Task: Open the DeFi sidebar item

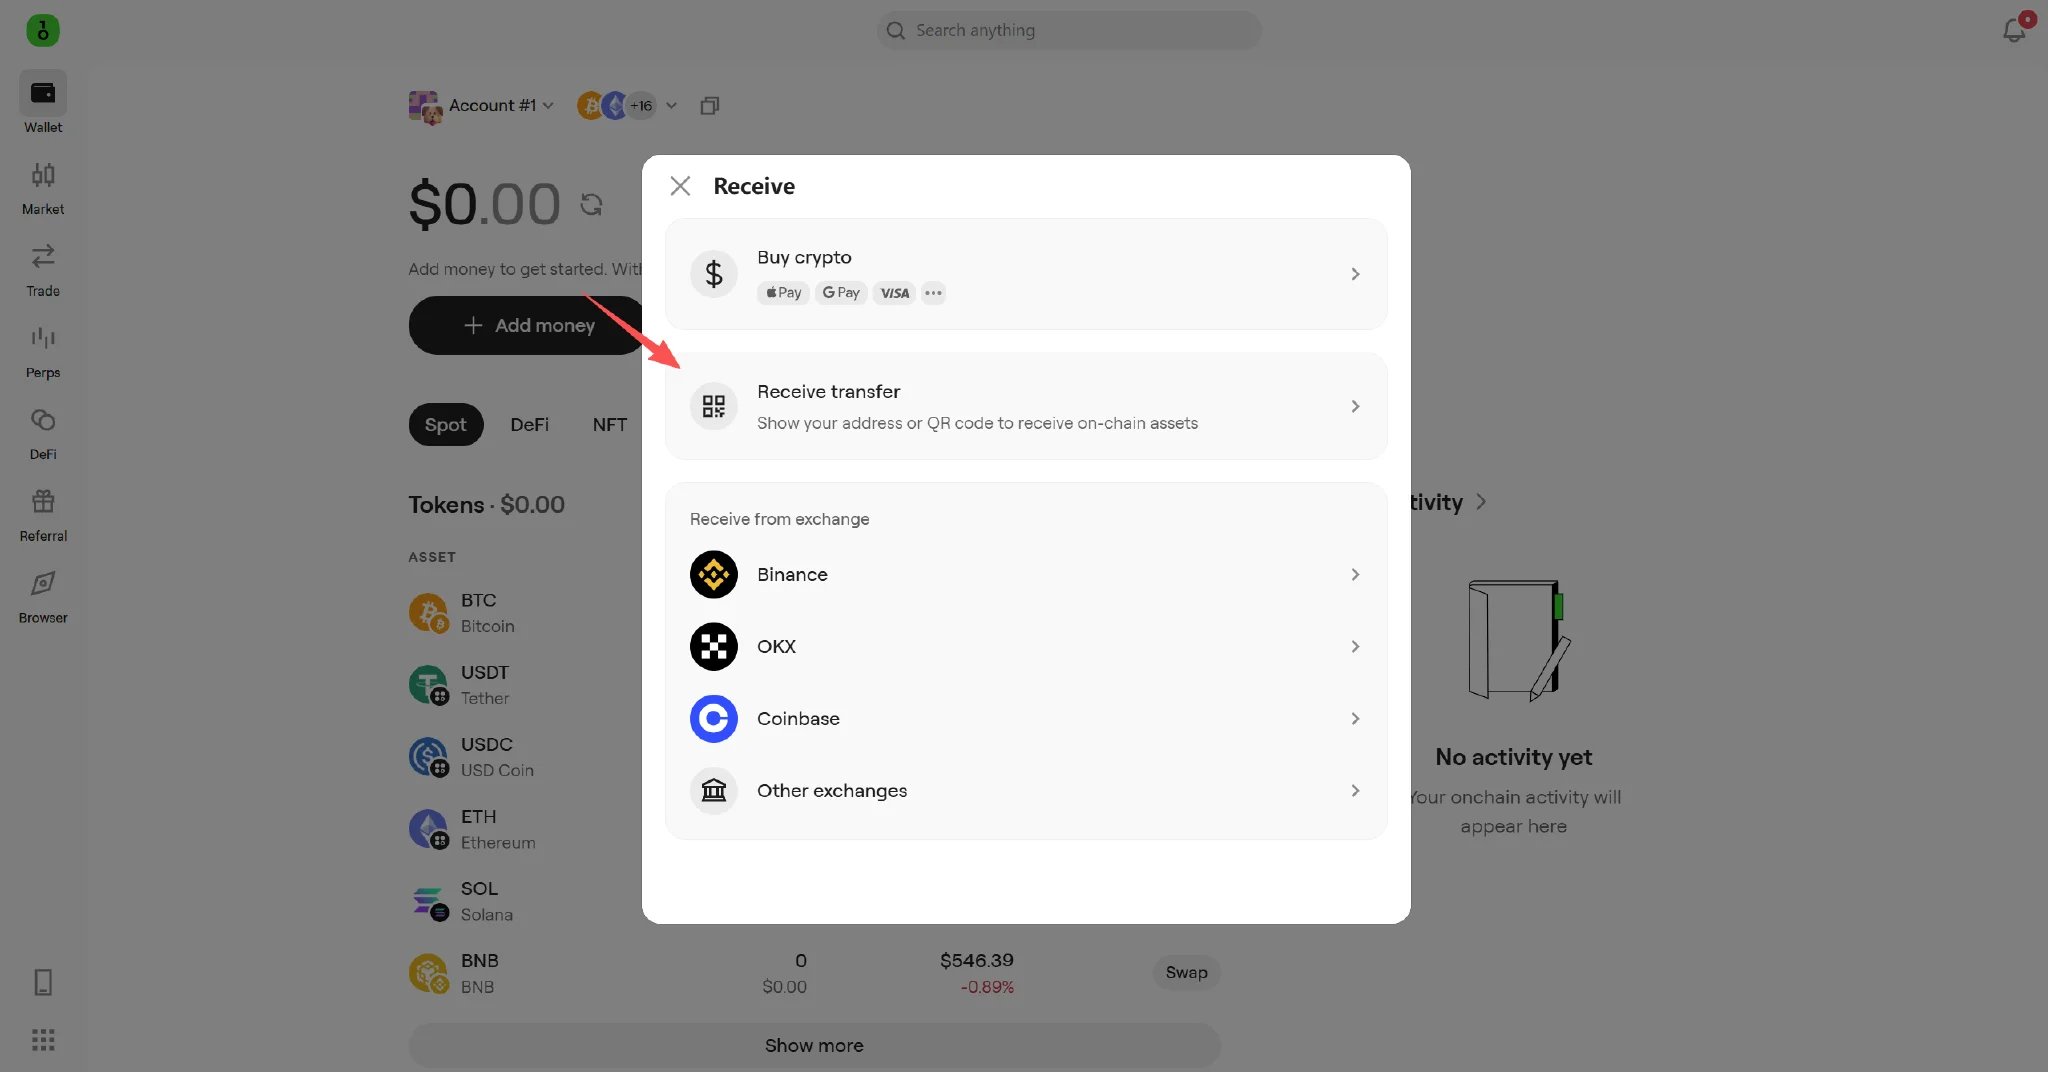Action: point(43,434)
